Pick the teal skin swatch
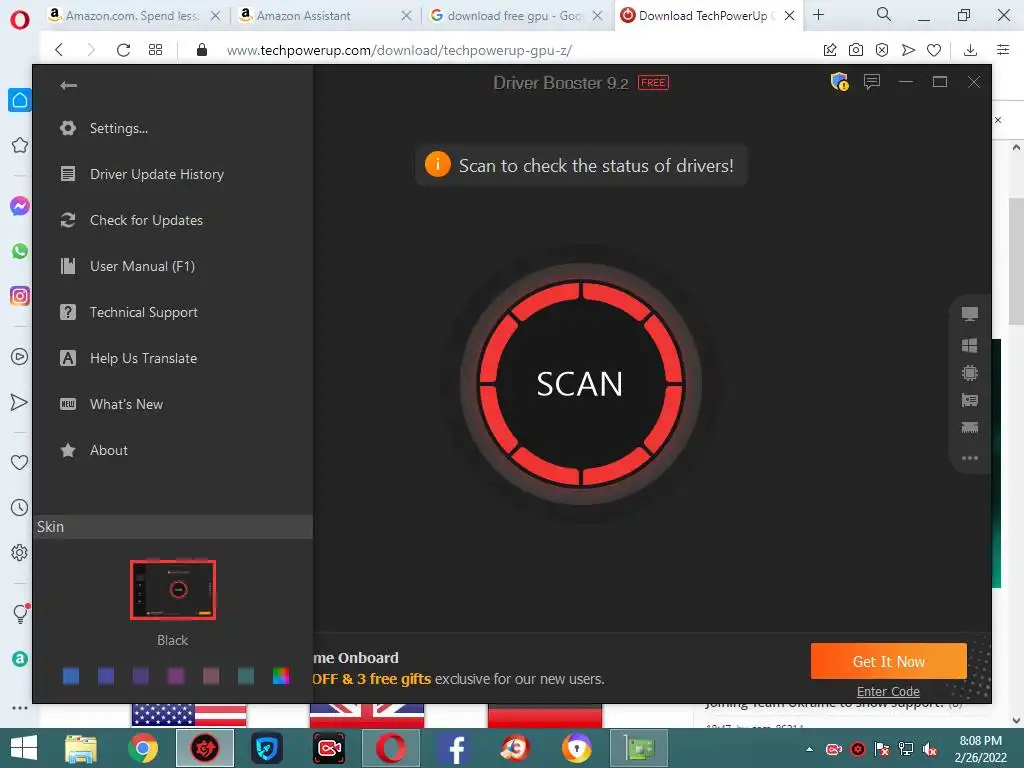This screenshot has height=768, width=1024. pyautogui.click(x=246, y=676)
